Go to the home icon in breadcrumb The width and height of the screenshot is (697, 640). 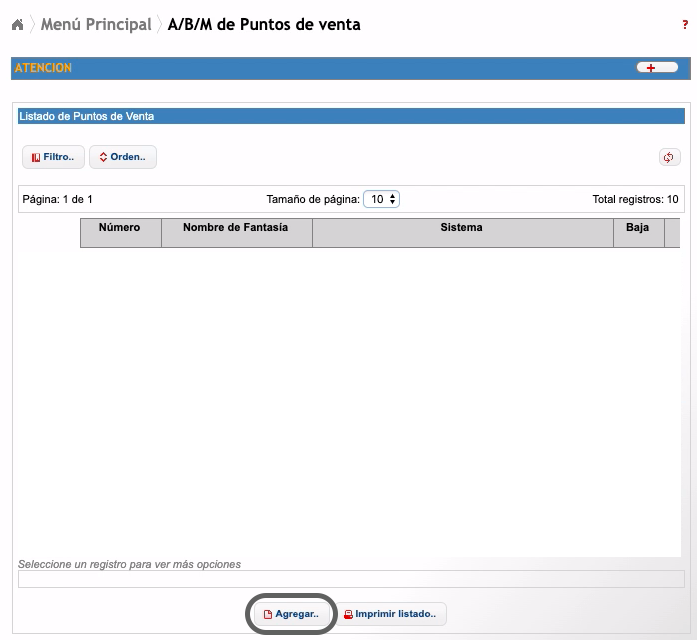[17, 24]
